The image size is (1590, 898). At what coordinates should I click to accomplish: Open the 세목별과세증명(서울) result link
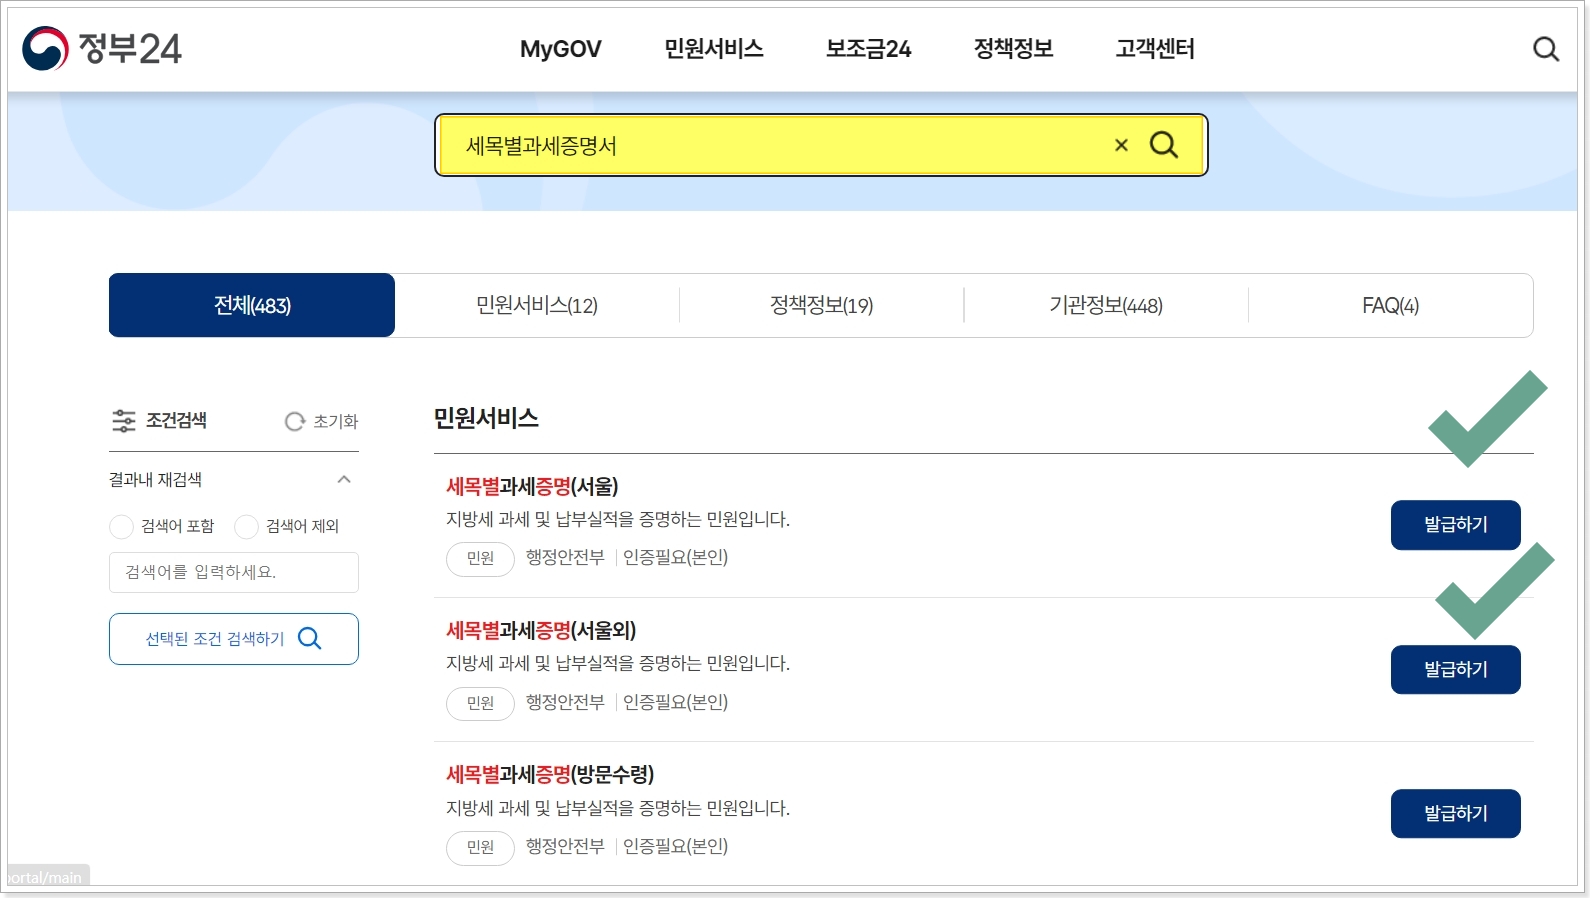tap(532, 486)
